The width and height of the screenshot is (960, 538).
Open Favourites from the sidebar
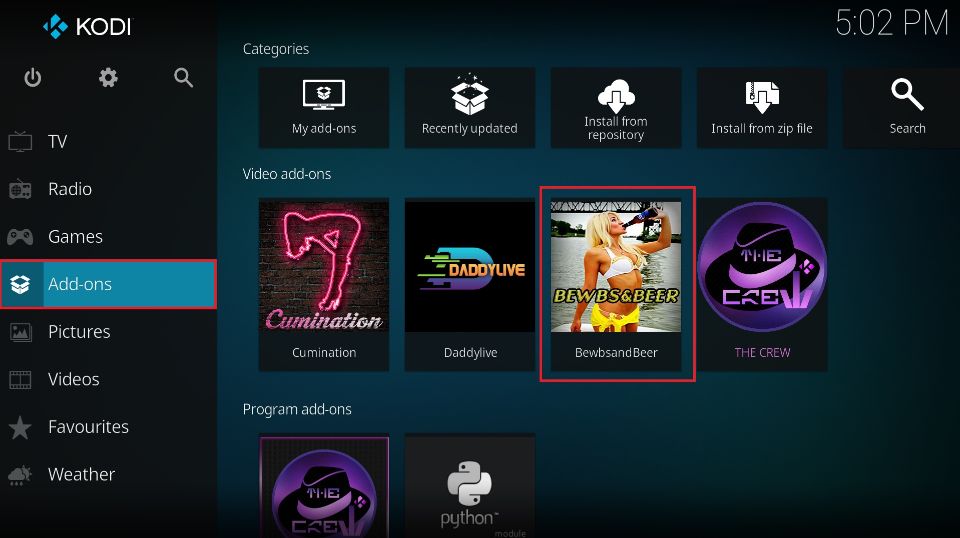[x=108, y=427]
